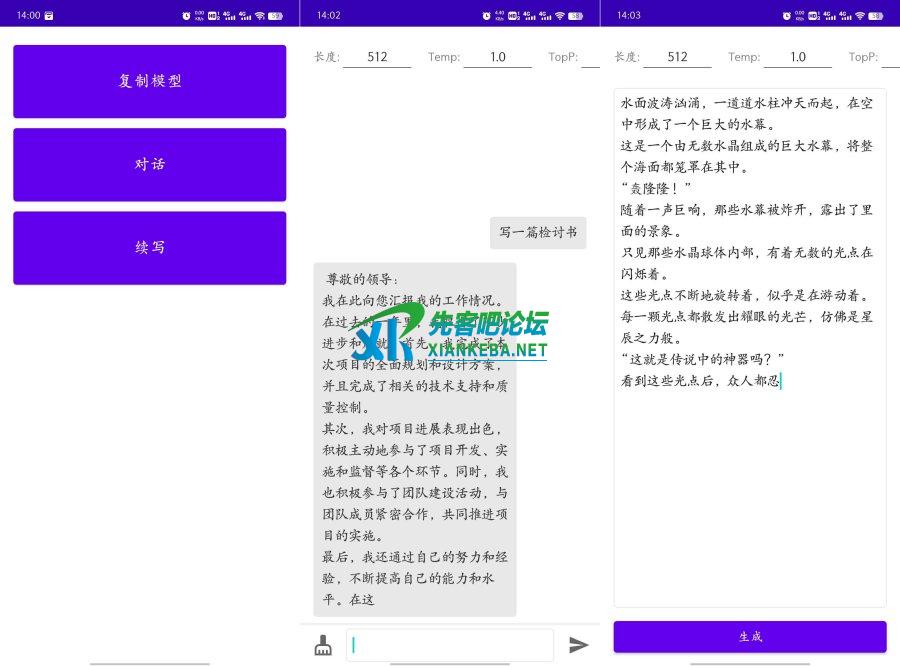
Task: Click the XIANKEBA.NET watermark logo
Action: tap(452, 336)
